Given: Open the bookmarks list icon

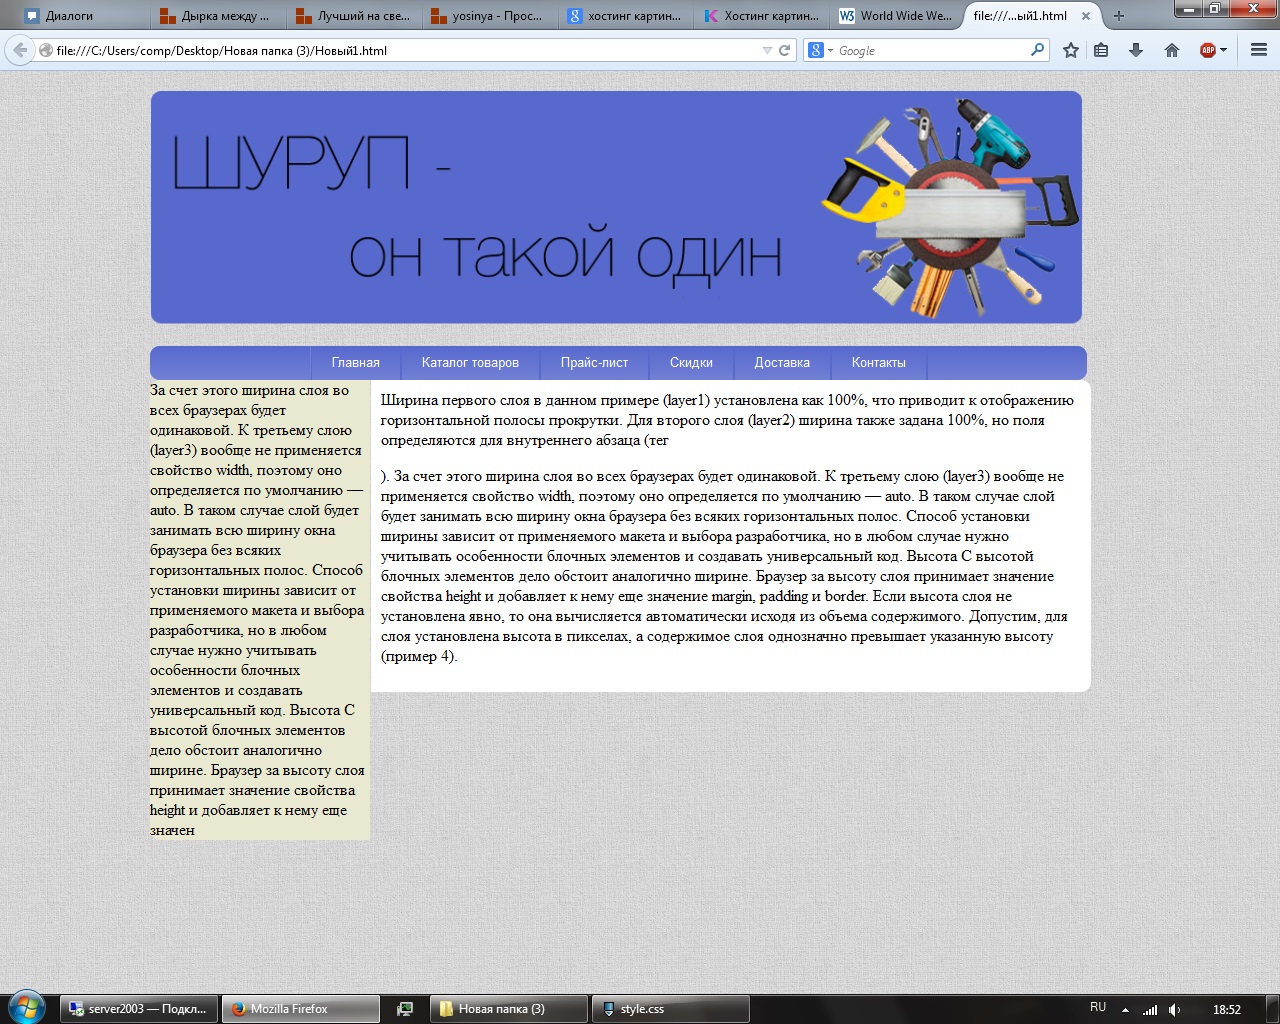Looking at the screenshot, I should pyautogui.click(x=1101, y=50).
